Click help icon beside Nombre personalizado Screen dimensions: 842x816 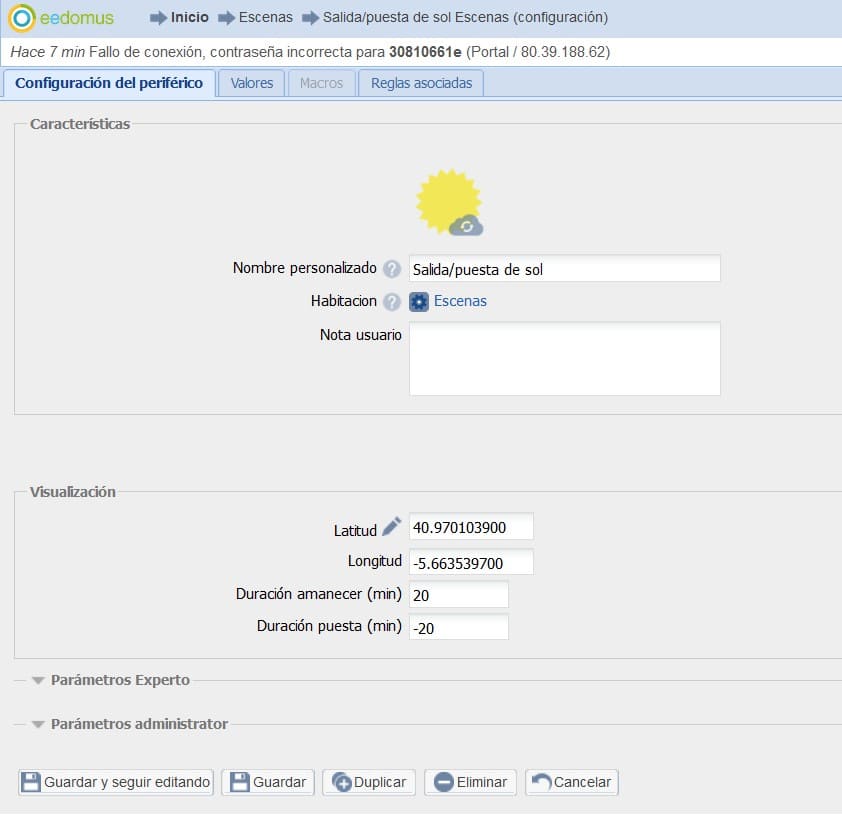(x=392, y=269)
